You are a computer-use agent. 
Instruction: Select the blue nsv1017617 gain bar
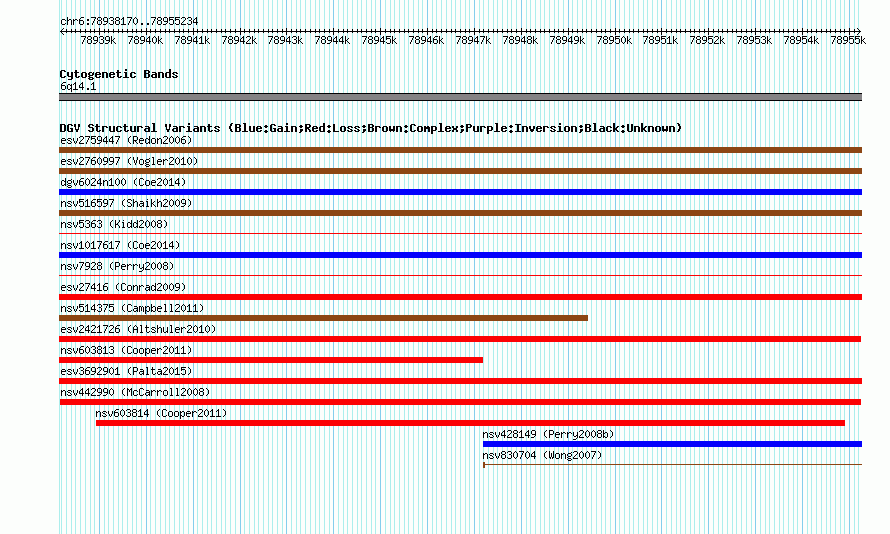click(460, 255)
